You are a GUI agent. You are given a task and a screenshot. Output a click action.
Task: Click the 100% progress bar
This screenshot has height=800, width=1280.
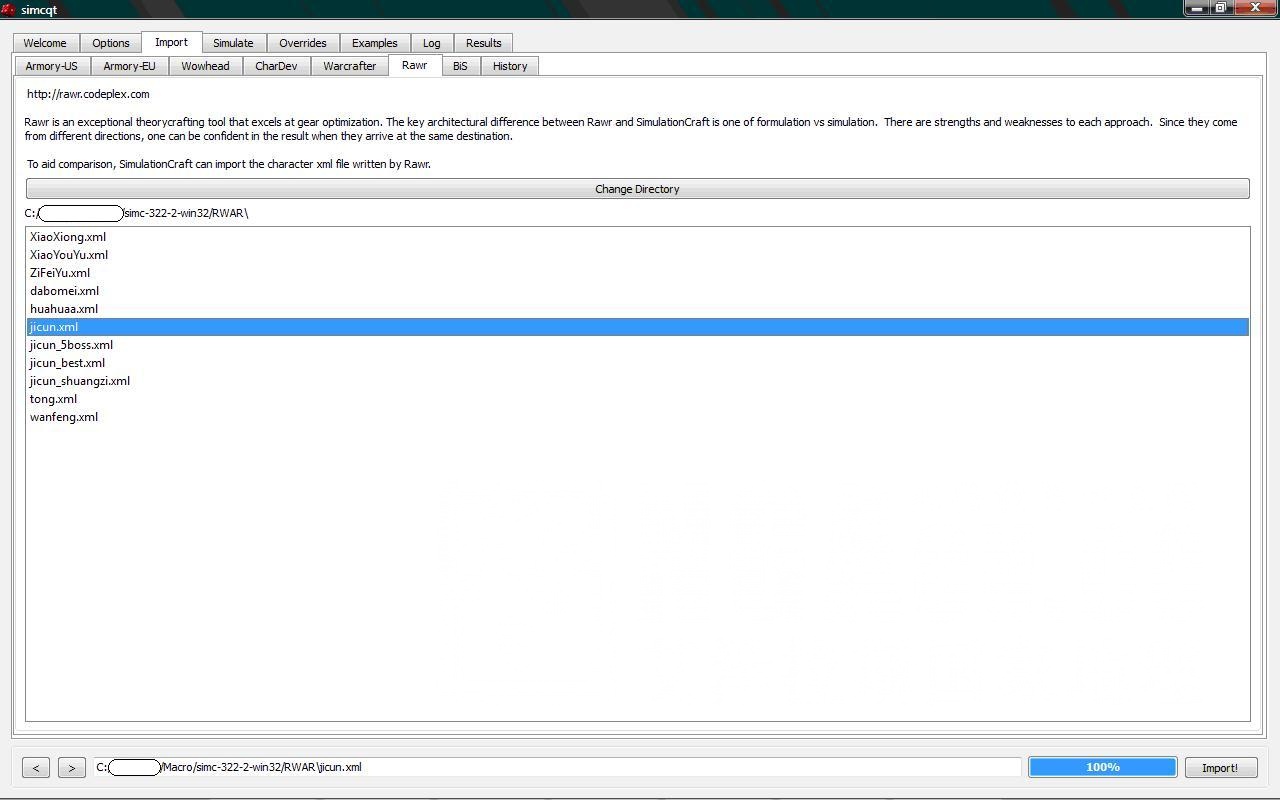point(1102,767)
